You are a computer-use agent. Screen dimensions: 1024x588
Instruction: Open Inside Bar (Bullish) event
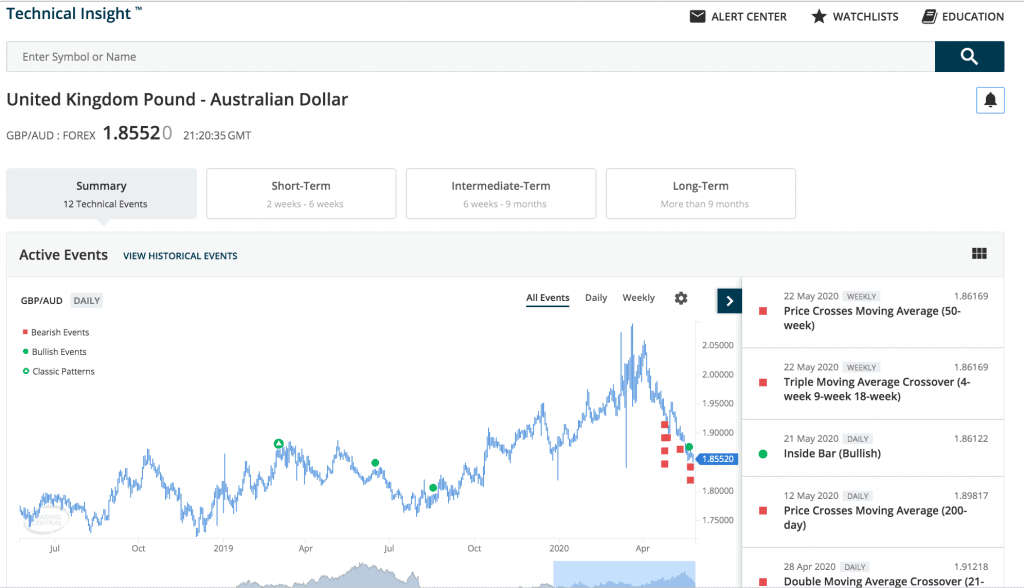pyautogui.click(x=872, y=448)
